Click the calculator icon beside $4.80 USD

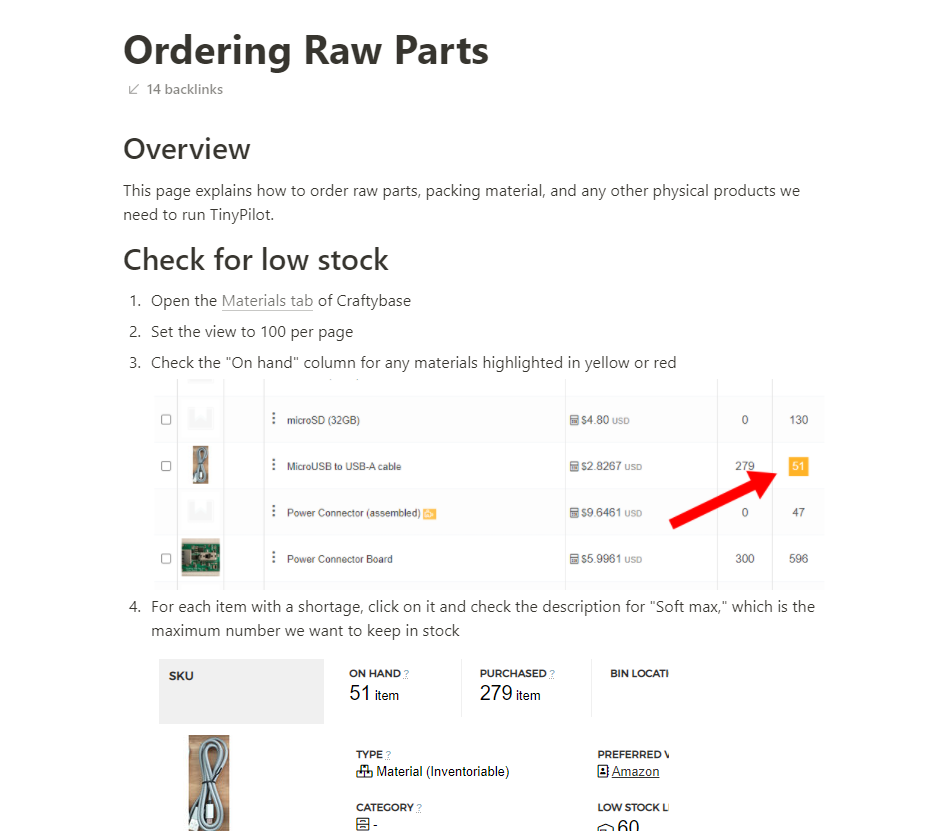[574, 420]
